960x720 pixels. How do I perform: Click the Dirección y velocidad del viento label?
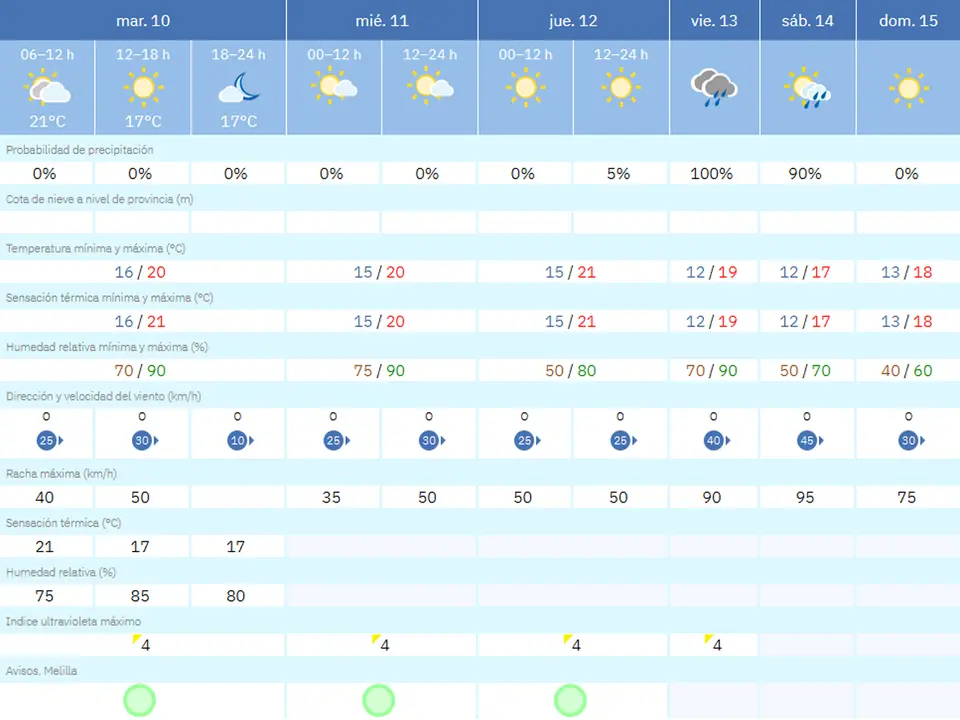pos(103,396)
